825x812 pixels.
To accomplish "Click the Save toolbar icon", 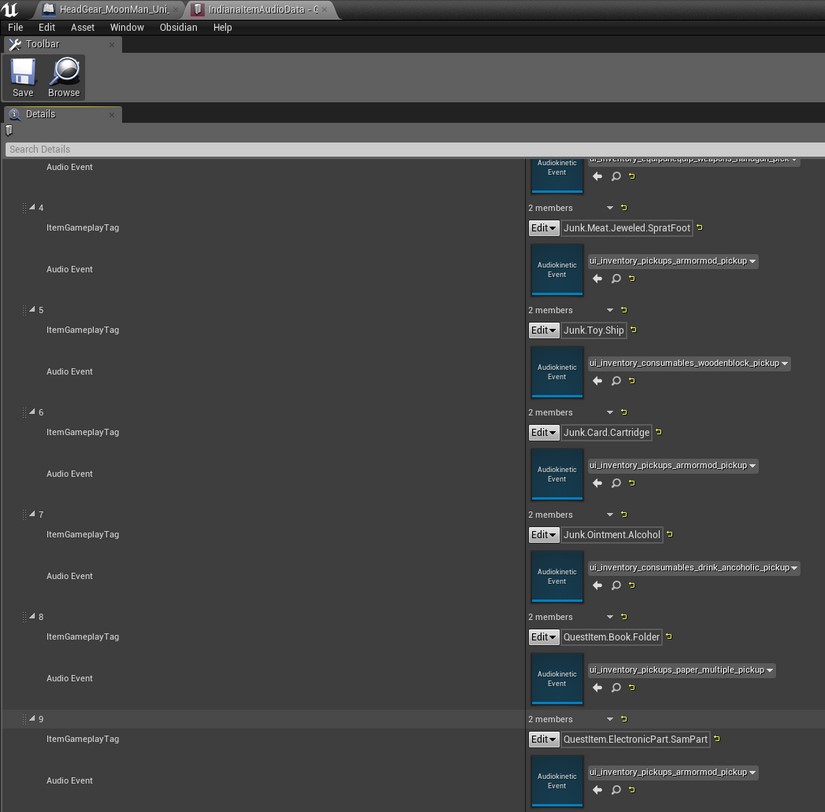I will coord(22,72).
